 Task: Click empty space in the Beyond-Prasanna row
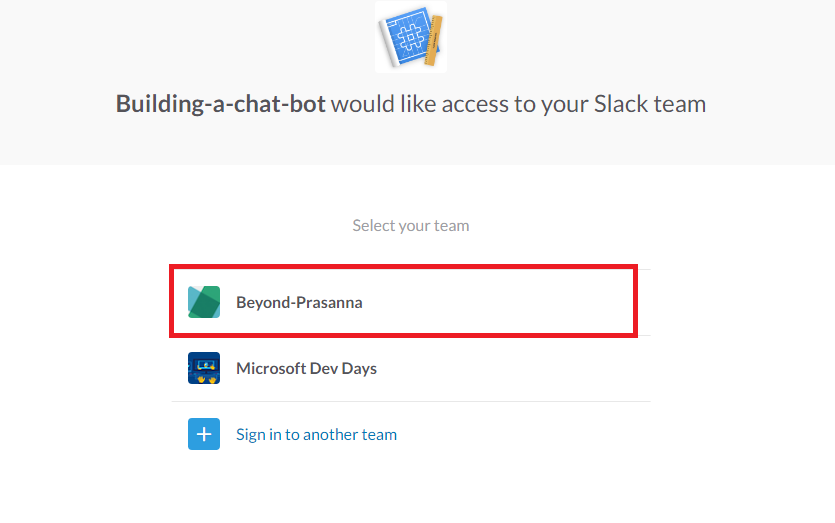500,302
